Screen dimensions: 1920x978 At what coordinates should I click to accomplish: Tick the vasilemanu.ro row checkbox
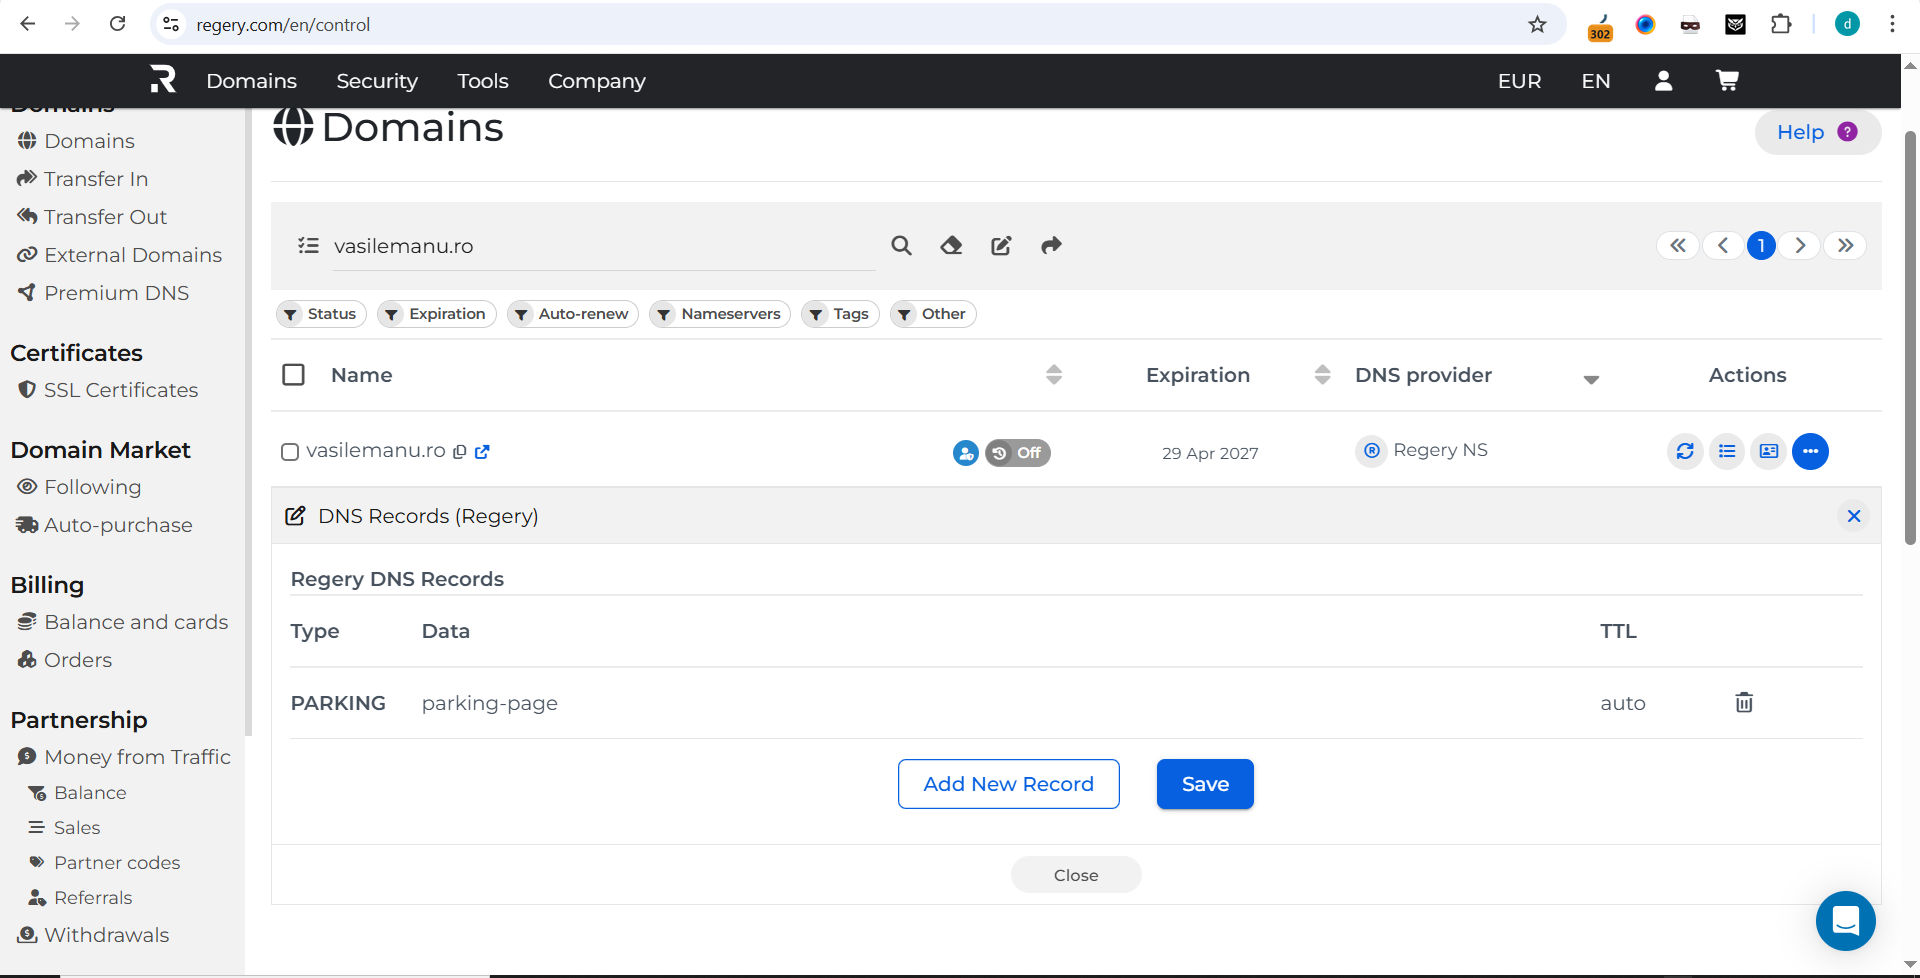(290, 452)
